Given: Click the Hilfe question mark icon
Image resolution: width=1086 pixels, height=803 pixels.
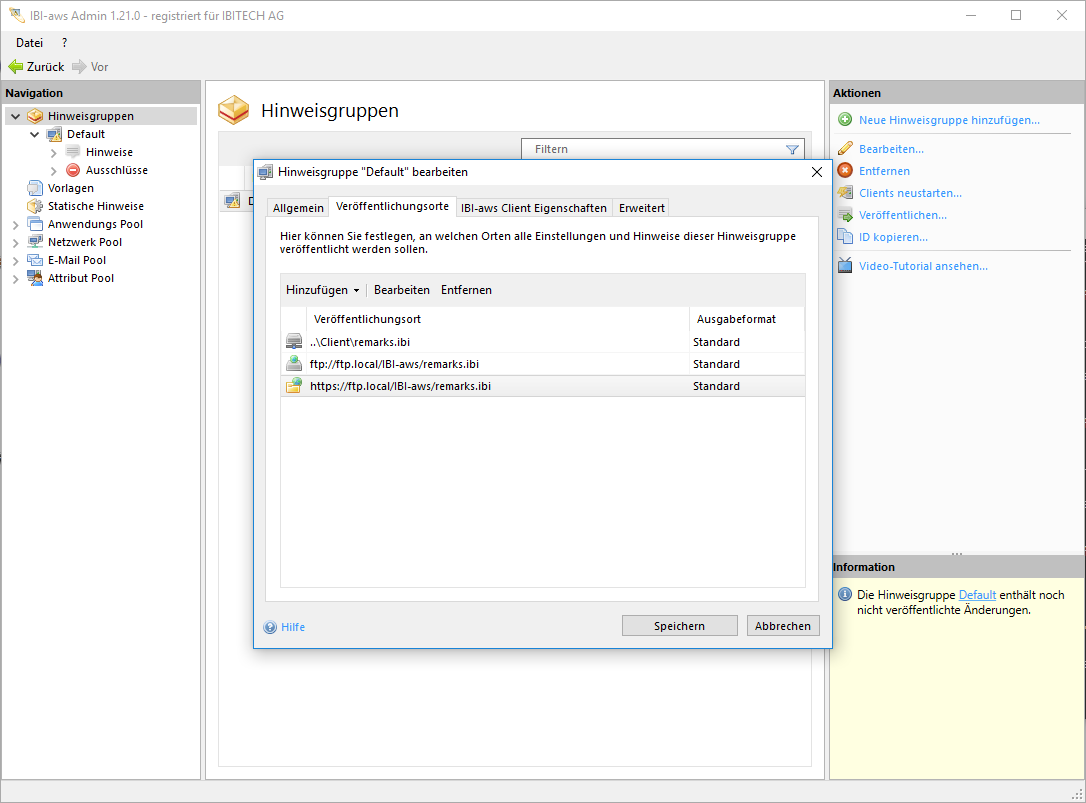Looking at the screenshot, I should [x=270, y=627].
